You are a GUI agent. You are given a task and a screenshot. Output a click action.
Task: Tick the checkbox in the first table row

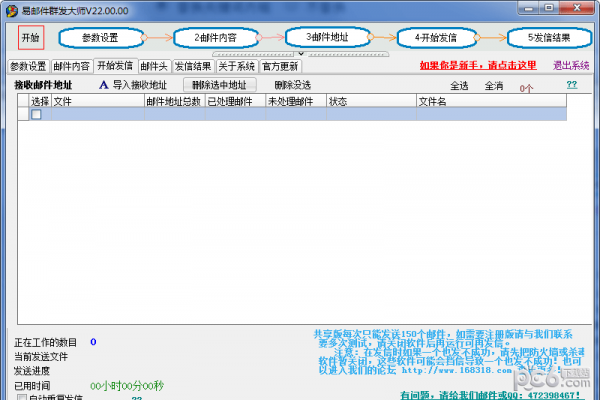36,114
